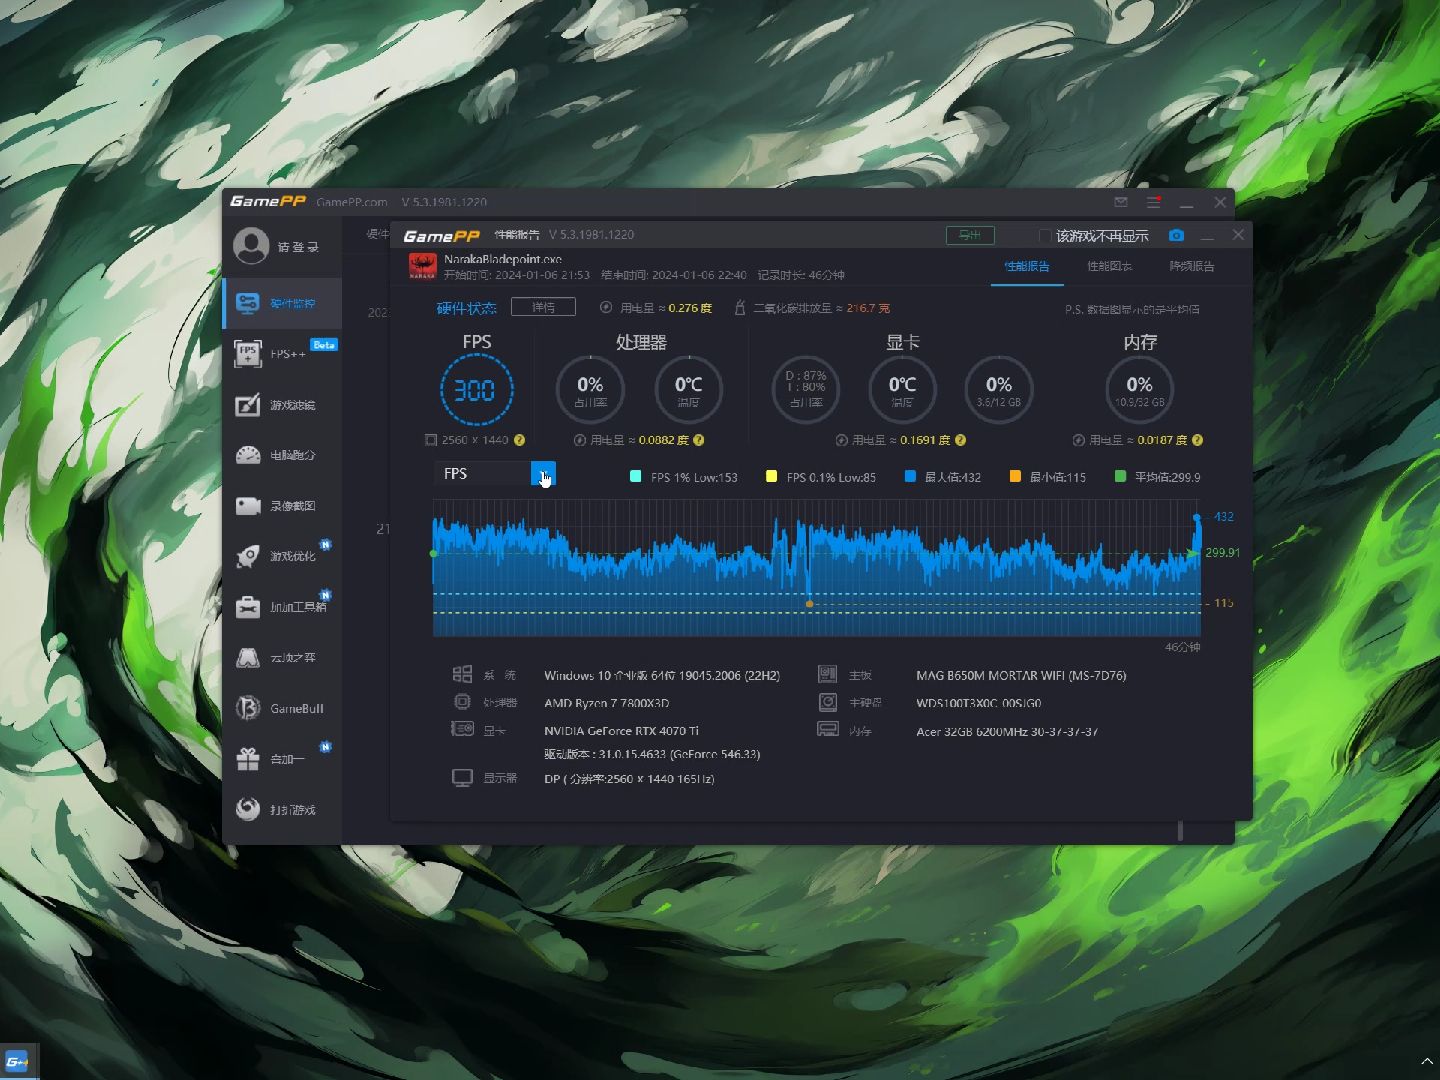
Task: Click the cyan FPS 1% Low legend swatch
Action: (x=635, y=477)
